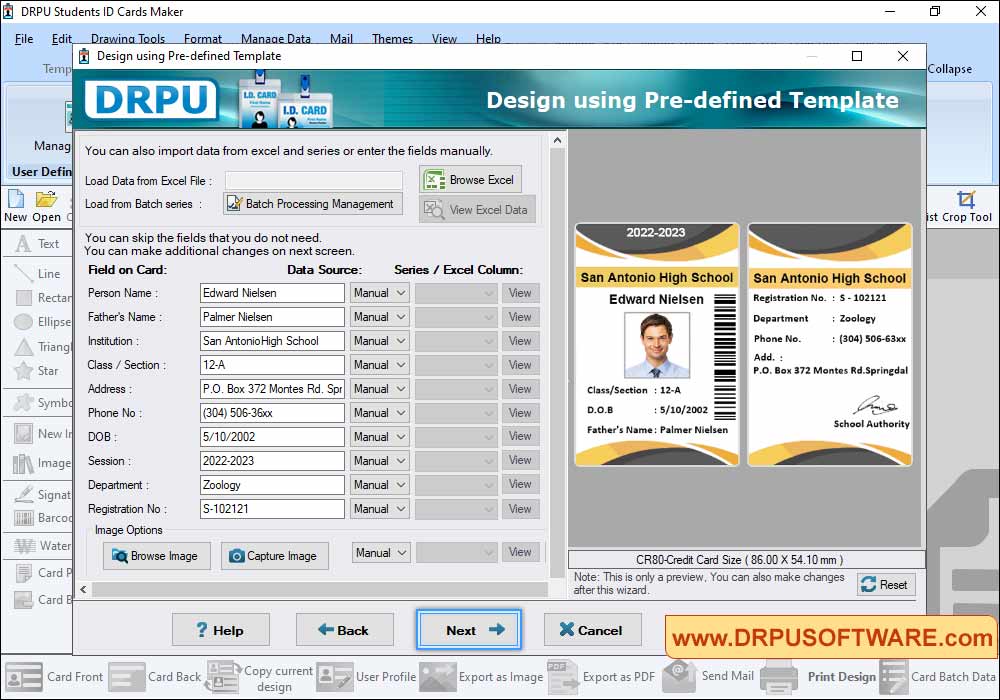Open the Help menu in the menu bar
This screenshot has height=700, width=1000.
[488, 38]
